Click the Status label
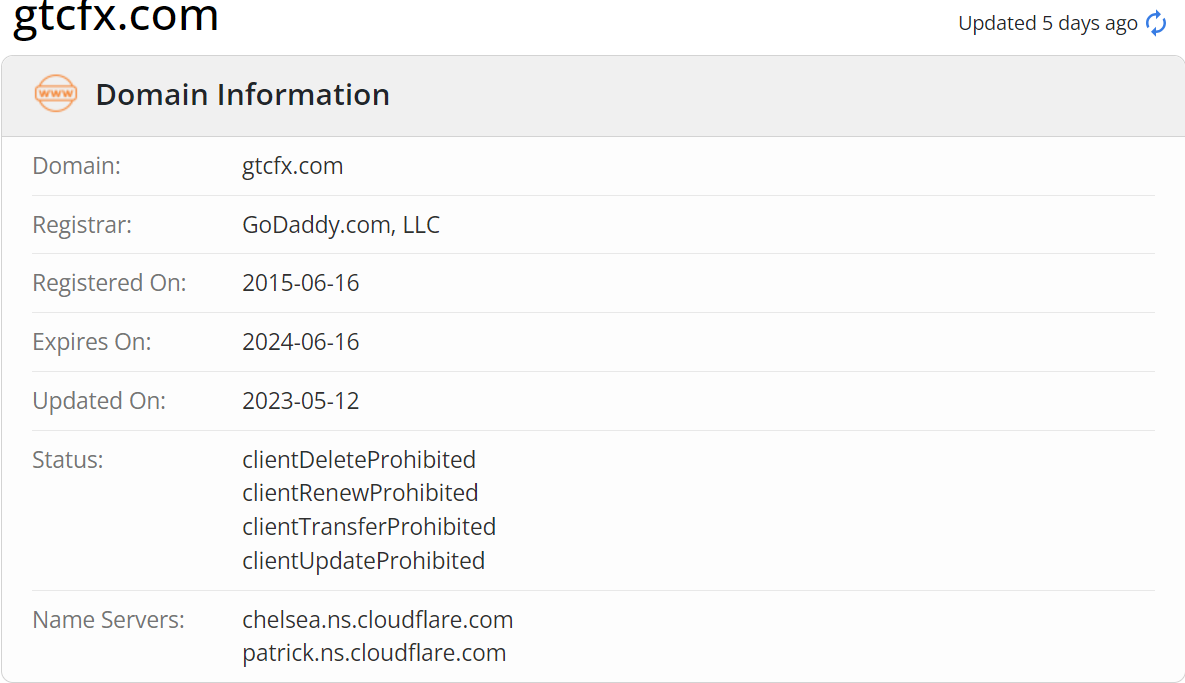 pos(68,459)
